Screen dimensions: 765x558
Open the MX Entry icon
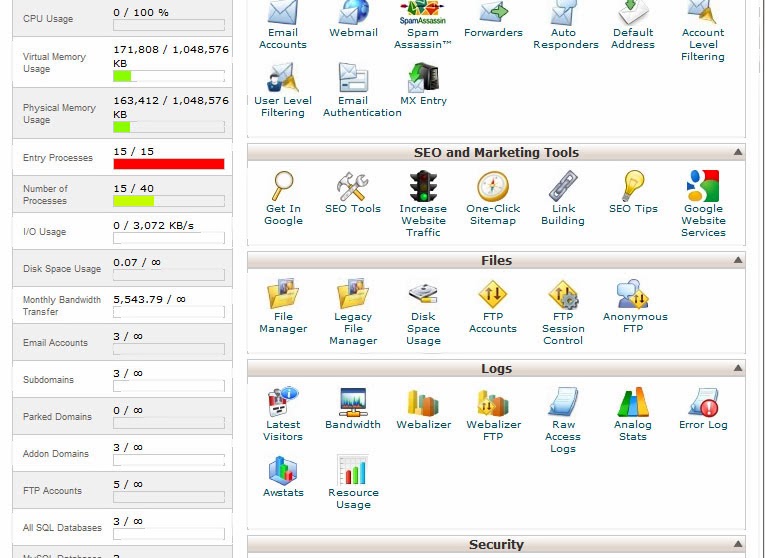coord(423,78)
